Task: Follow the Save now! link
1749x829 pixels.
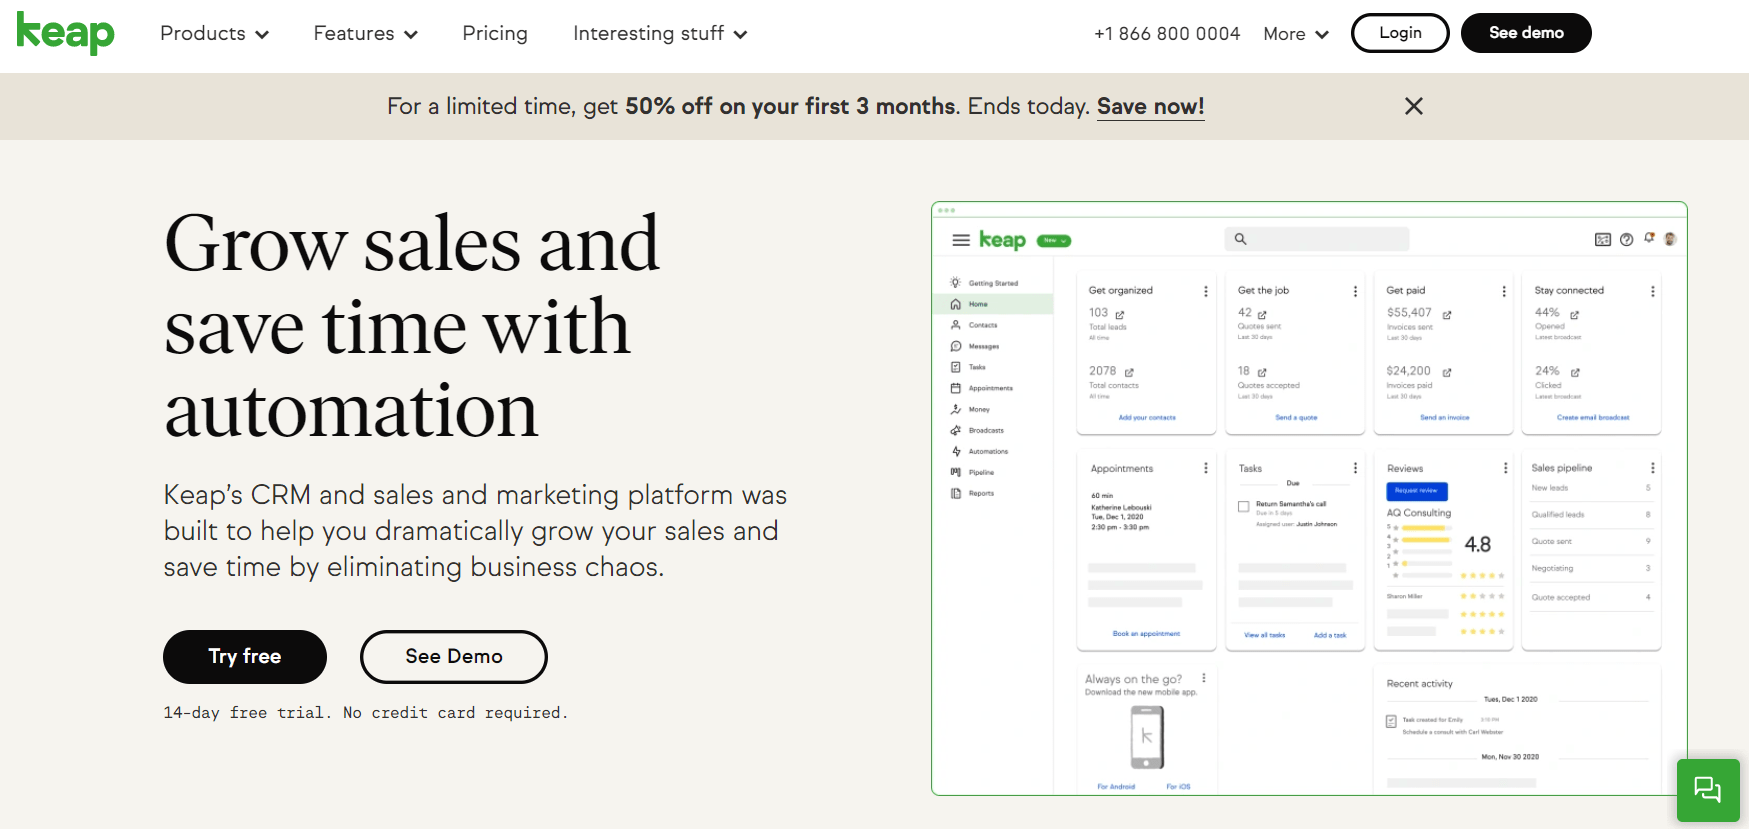Action: click(1151, 106)
